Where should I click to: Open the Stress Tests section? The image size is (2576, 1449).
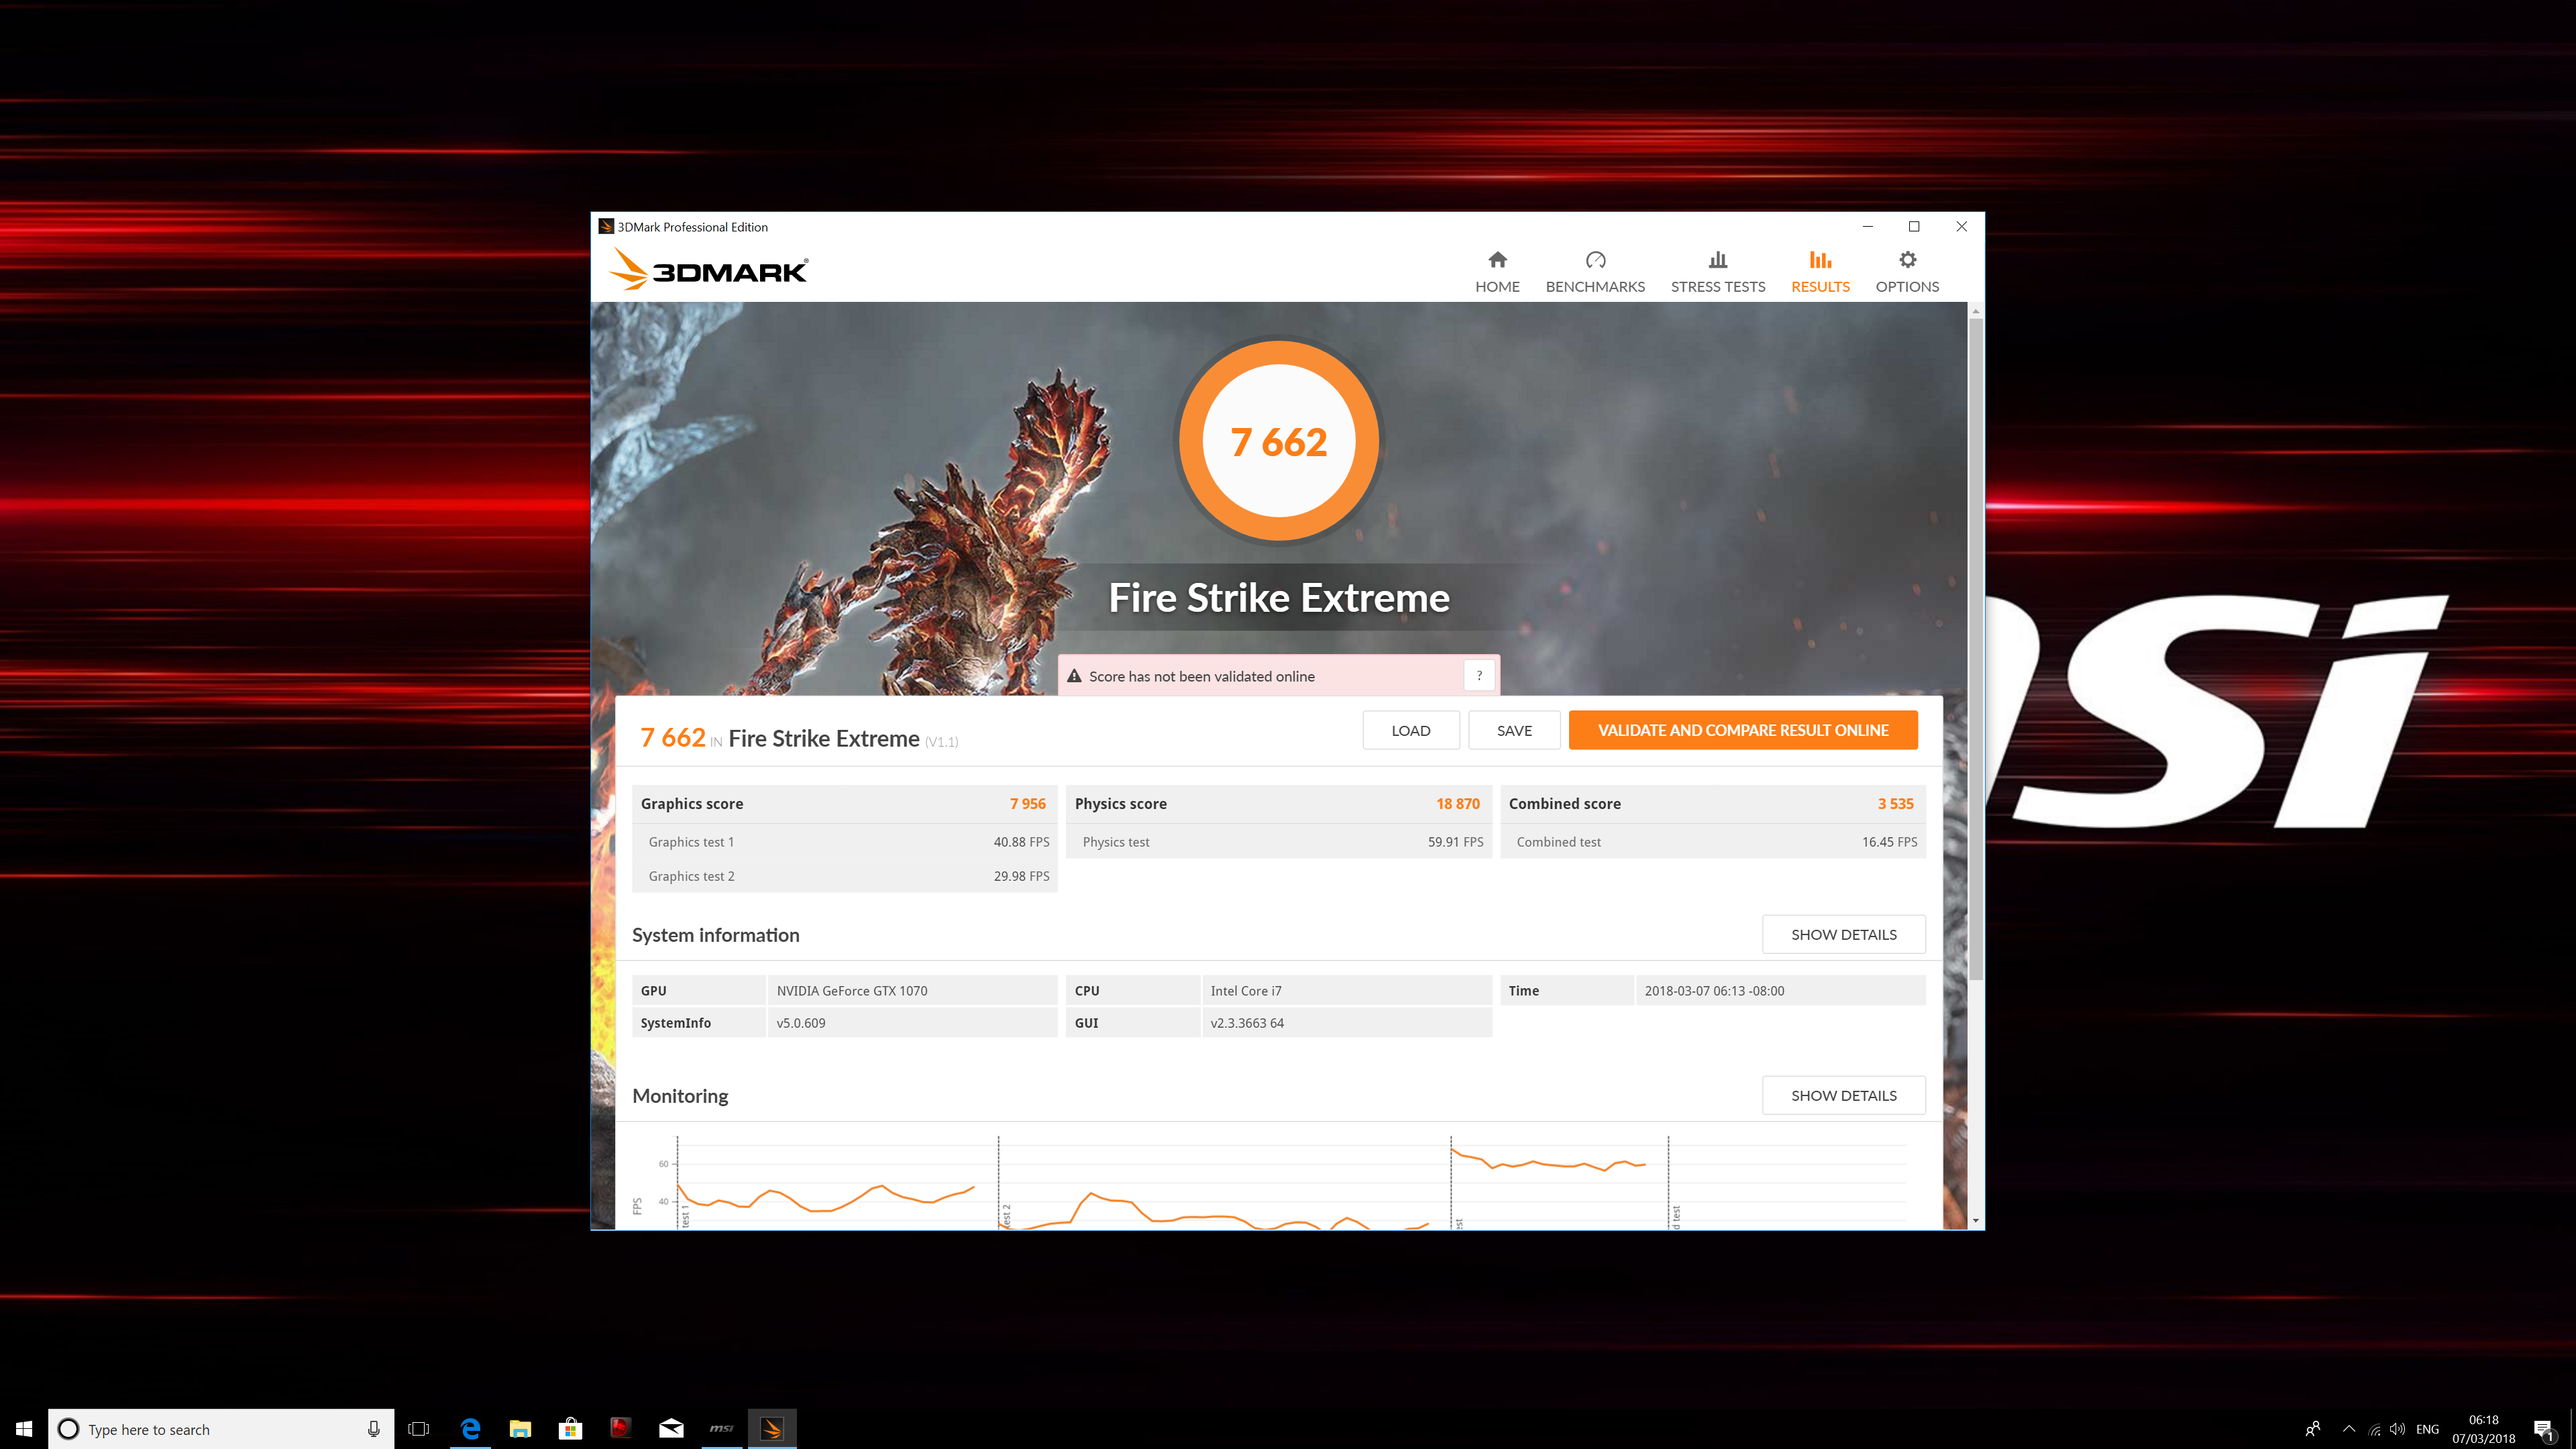pos(1717,272)
